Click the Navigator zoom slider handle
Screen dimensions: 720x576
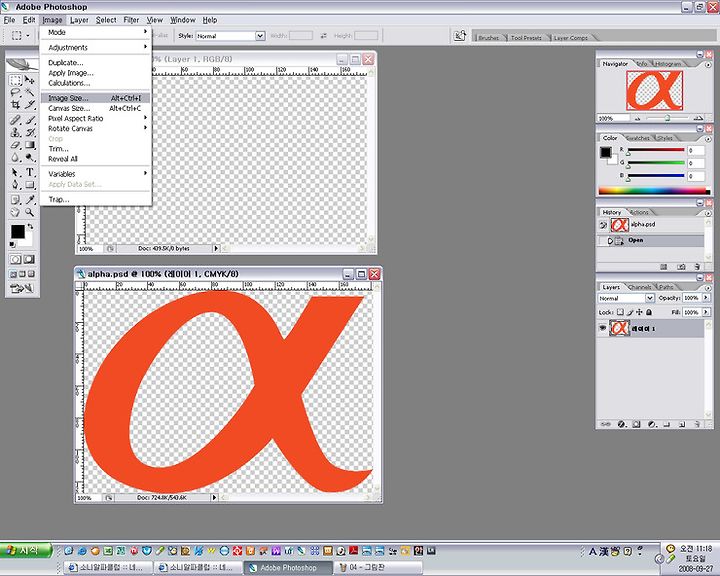click(x=668, y=118)
